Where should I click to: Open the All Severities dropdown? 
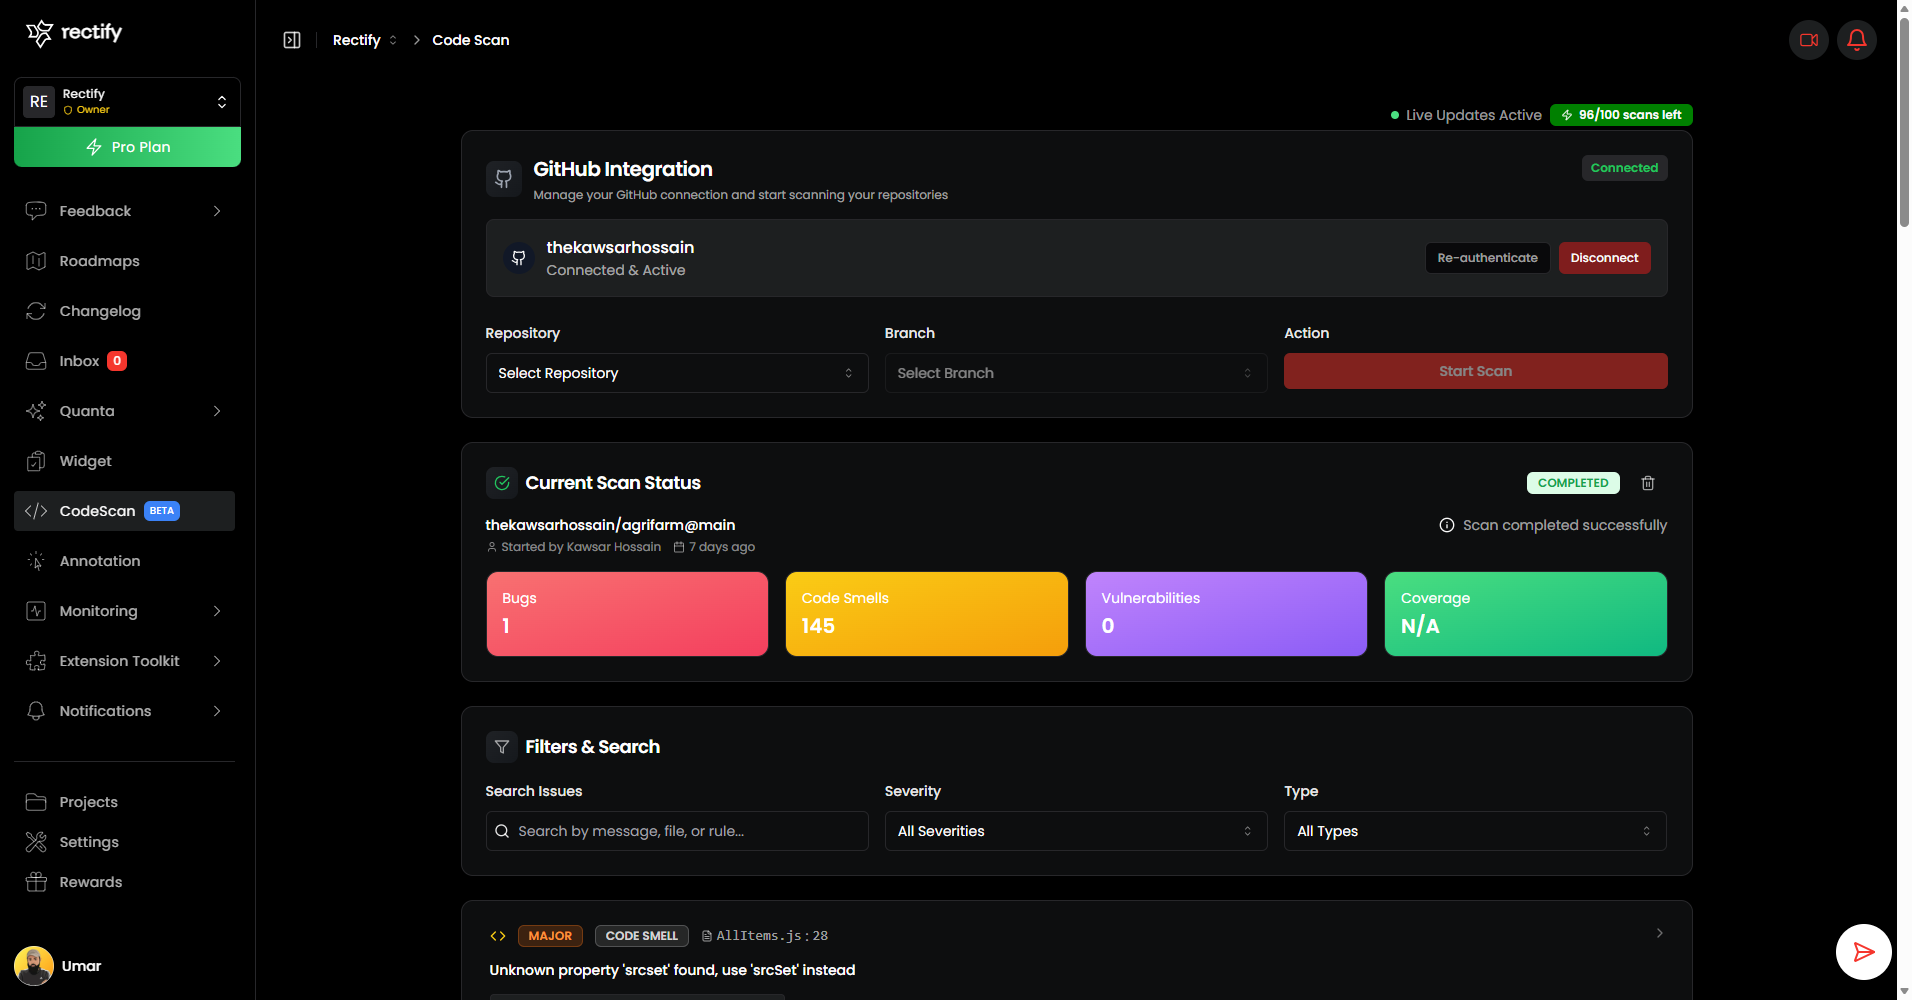1076,831
